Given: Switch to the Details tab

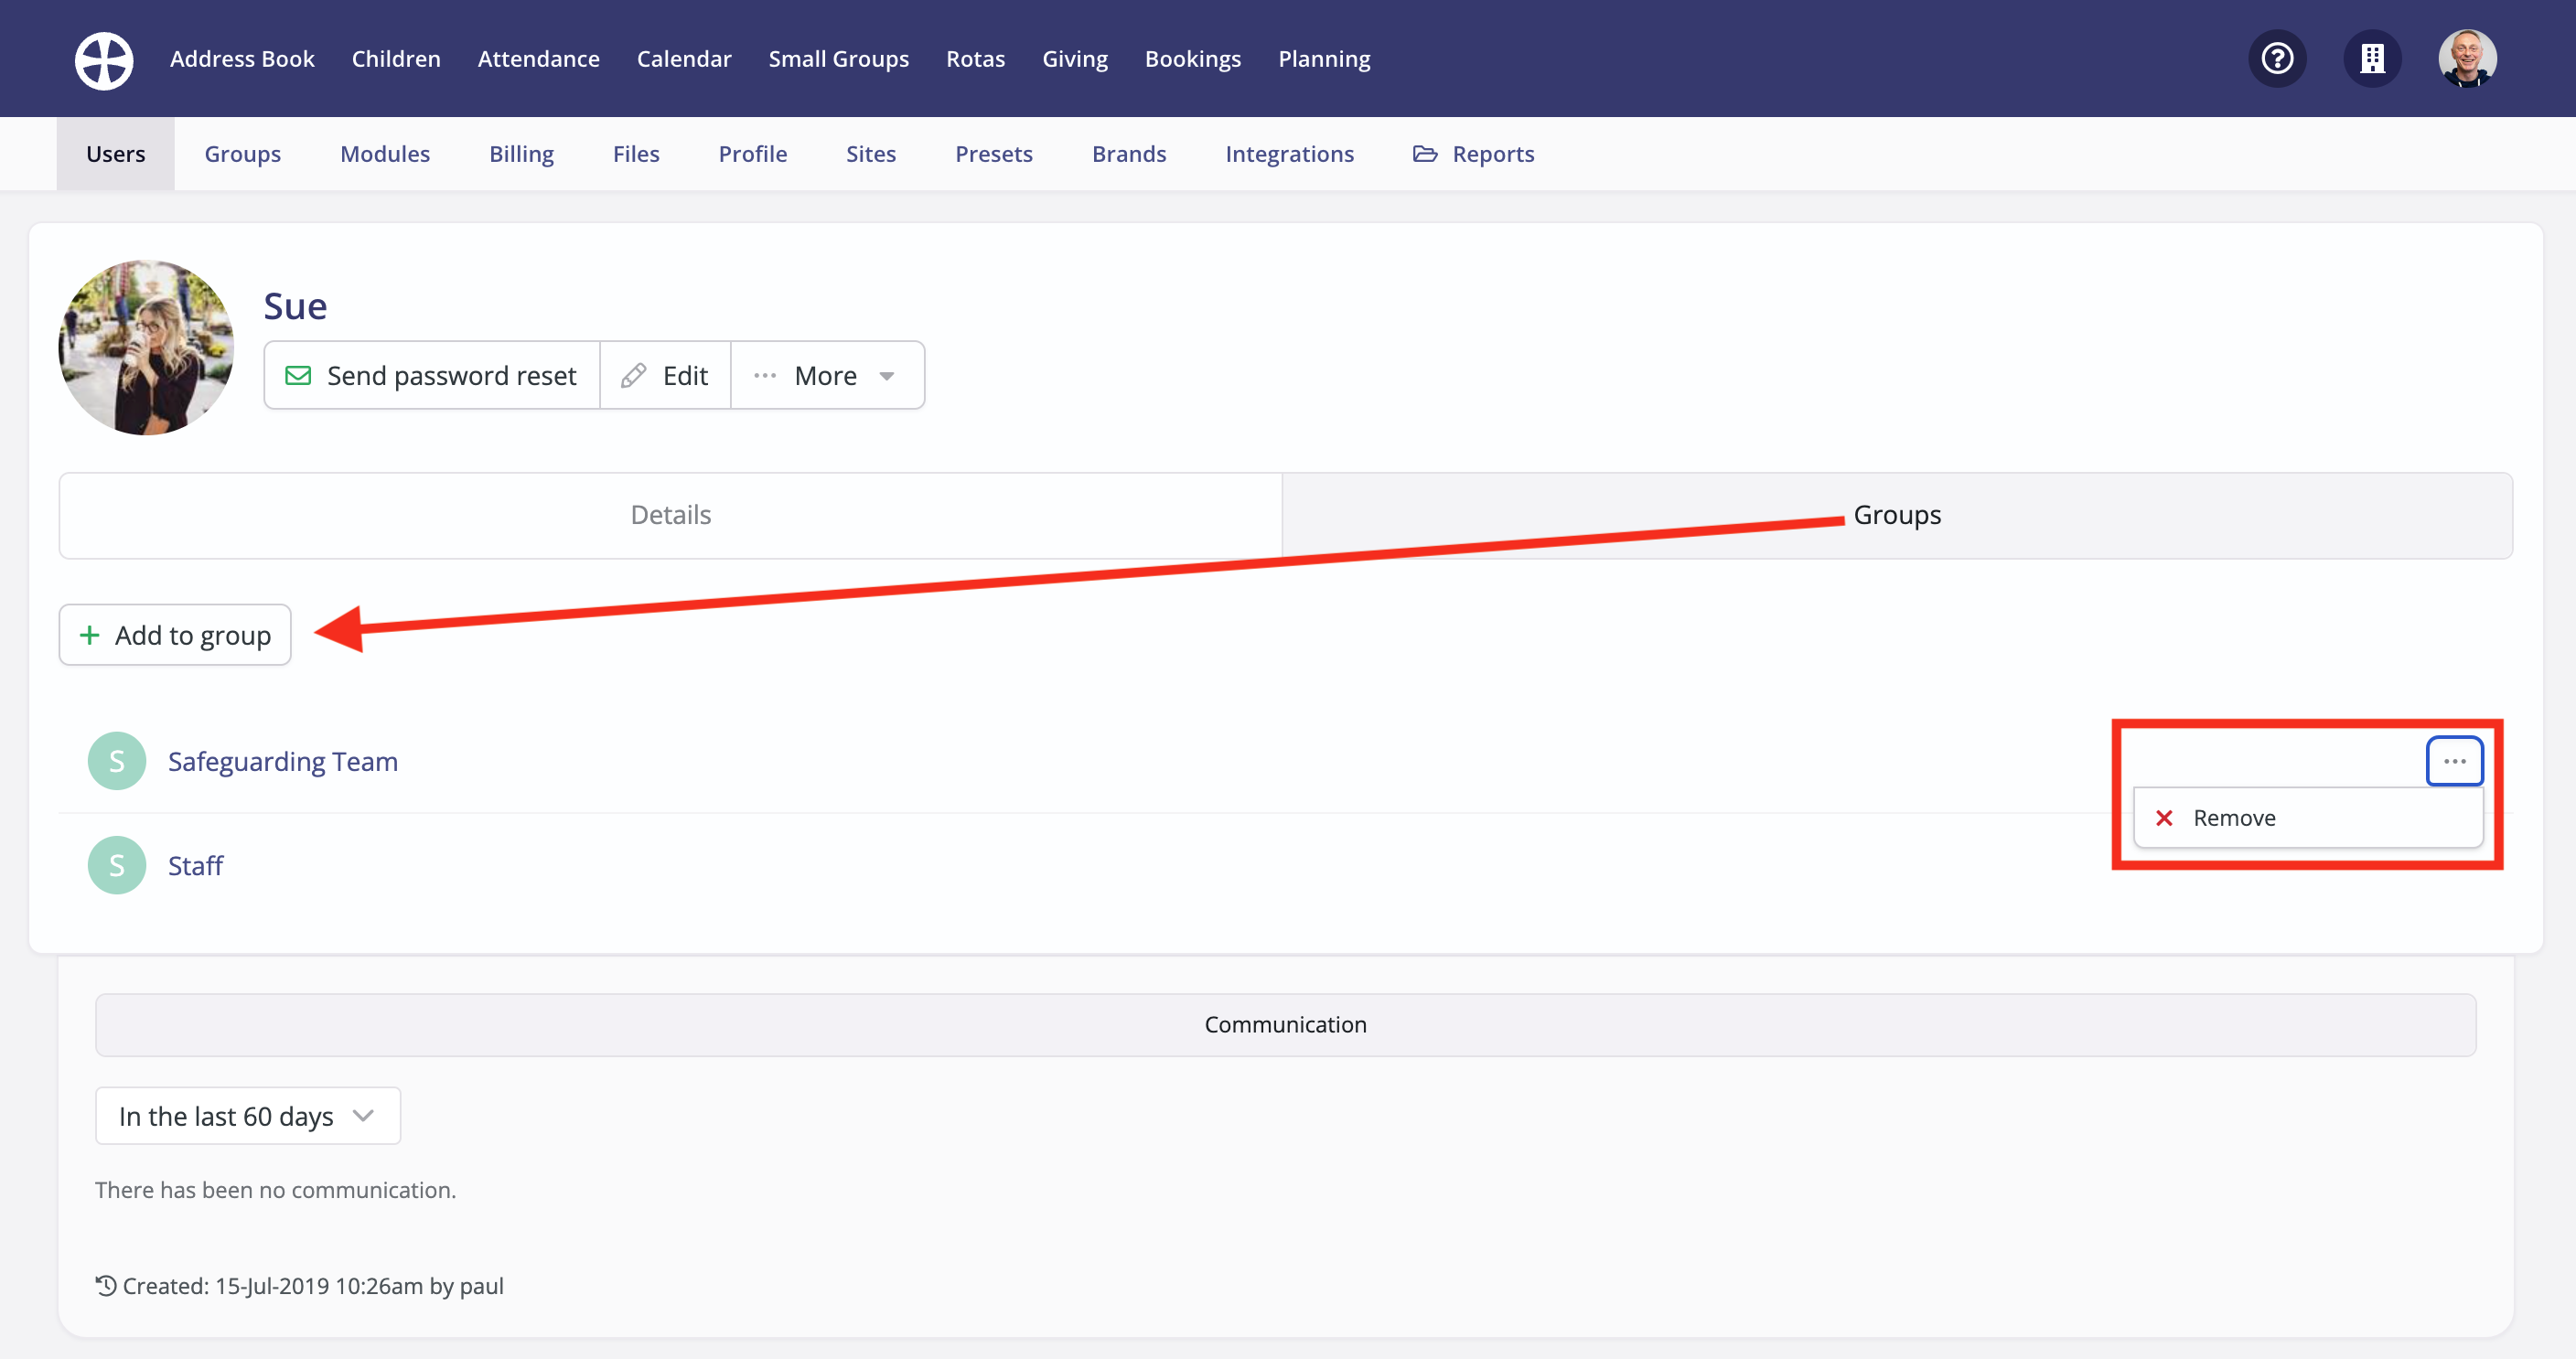Looking at the screenshot, I should 670,514.
